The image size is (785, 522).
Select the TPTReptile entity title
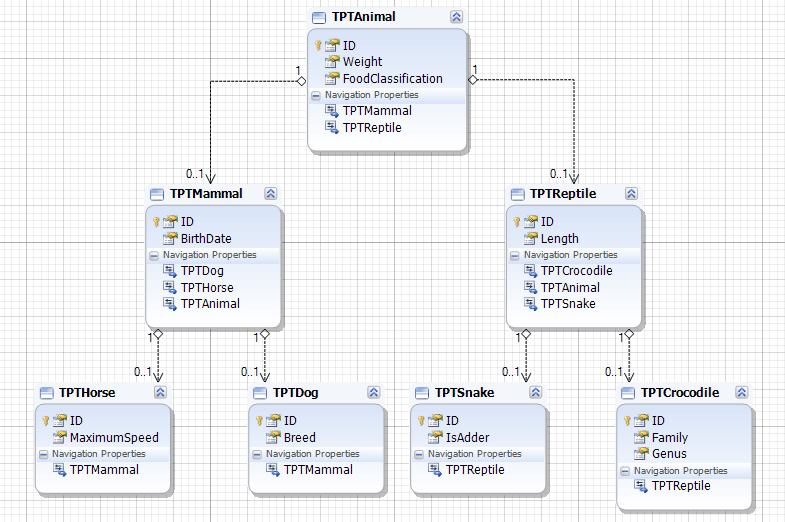(x=563, y=194)
